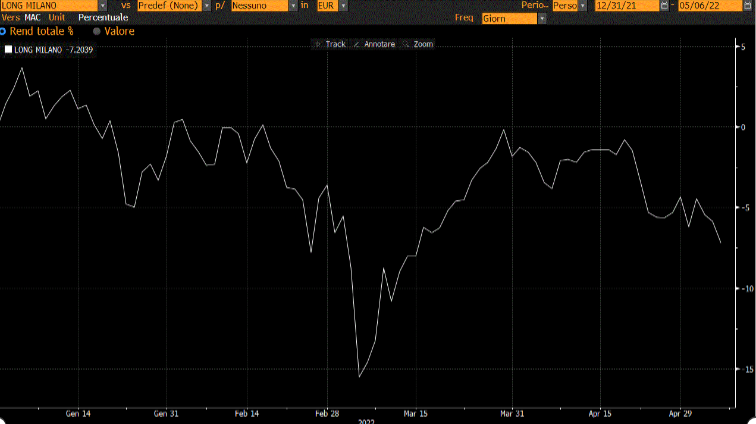Click the Percentuale unit label
Screen dimensions: 756x424
tap(102, 18)
